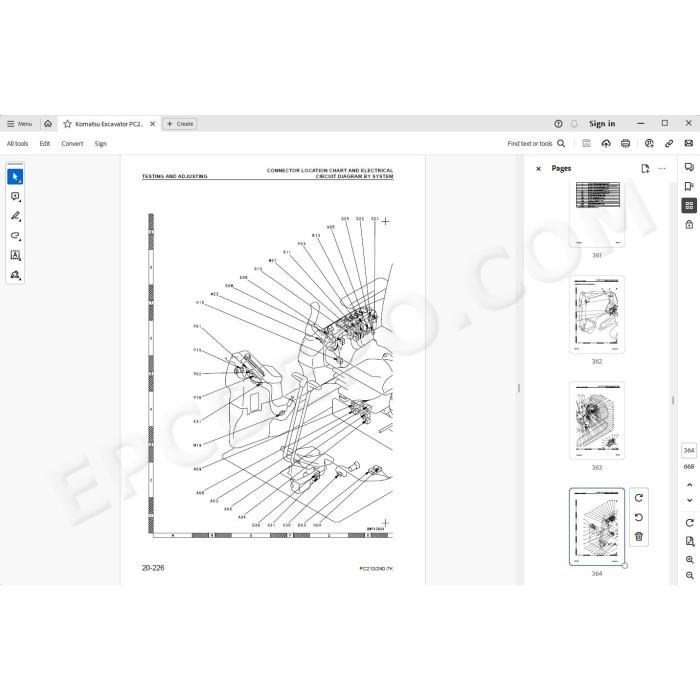Viewport: 700px width, 700px height.
Task: Open the Edit menu item
Action: tap(45, 143)
